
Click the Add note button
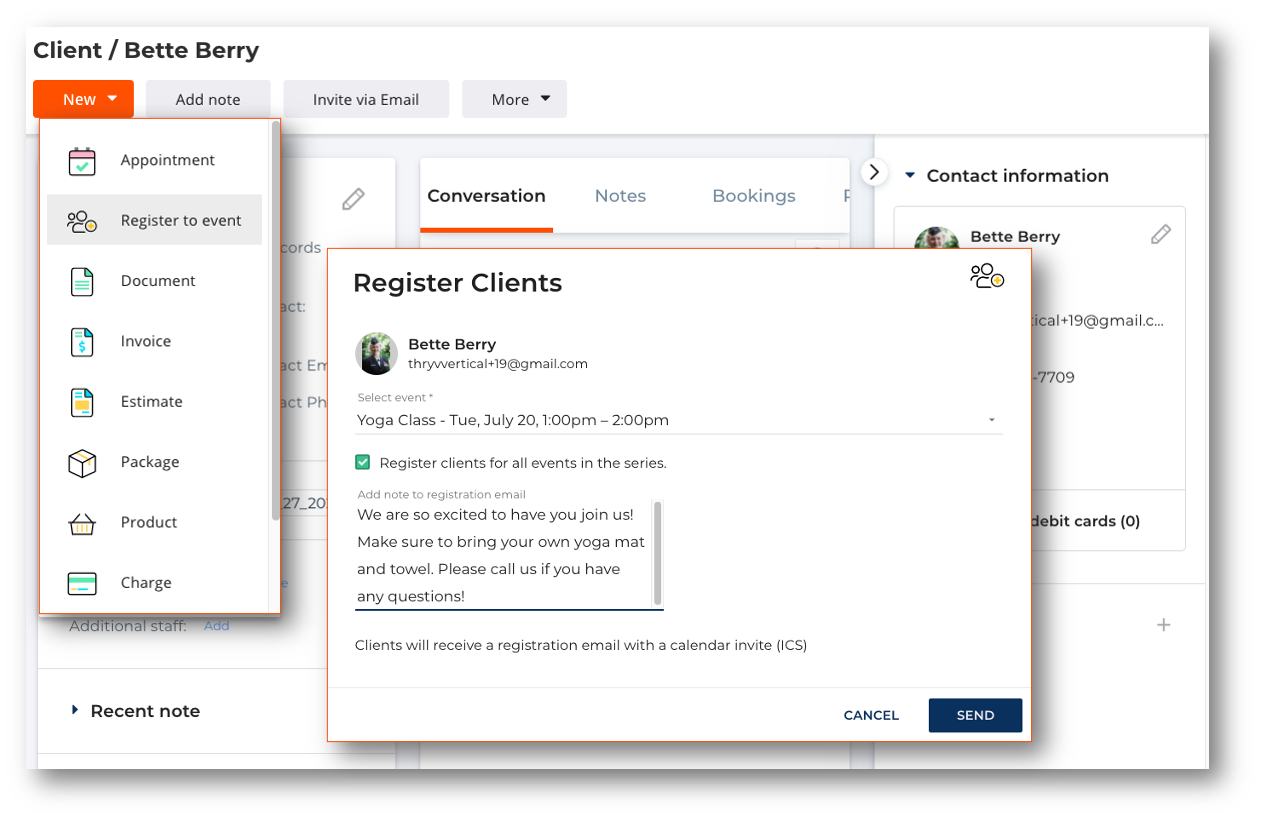(x=208, y=99)
